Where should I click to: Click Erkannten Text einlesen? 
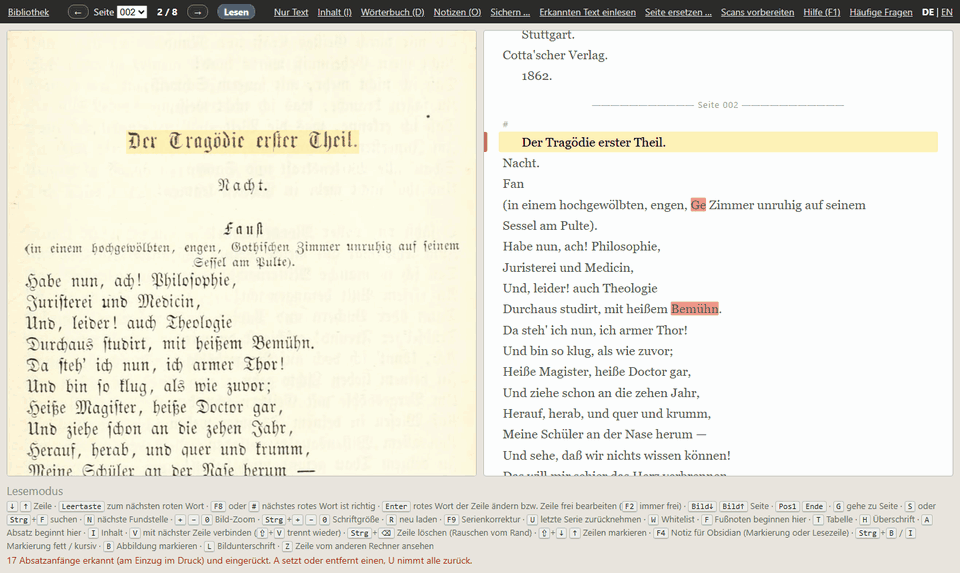(587, 12)
